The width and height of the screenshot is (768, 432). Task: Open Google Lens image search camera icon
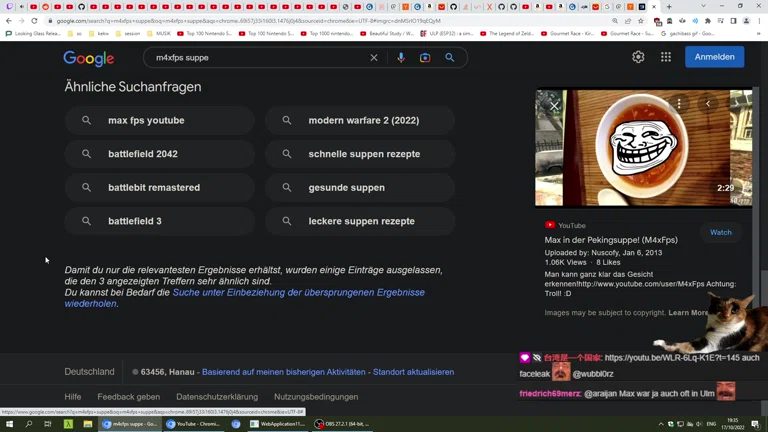pyautogui.click(x=425, y=57)
